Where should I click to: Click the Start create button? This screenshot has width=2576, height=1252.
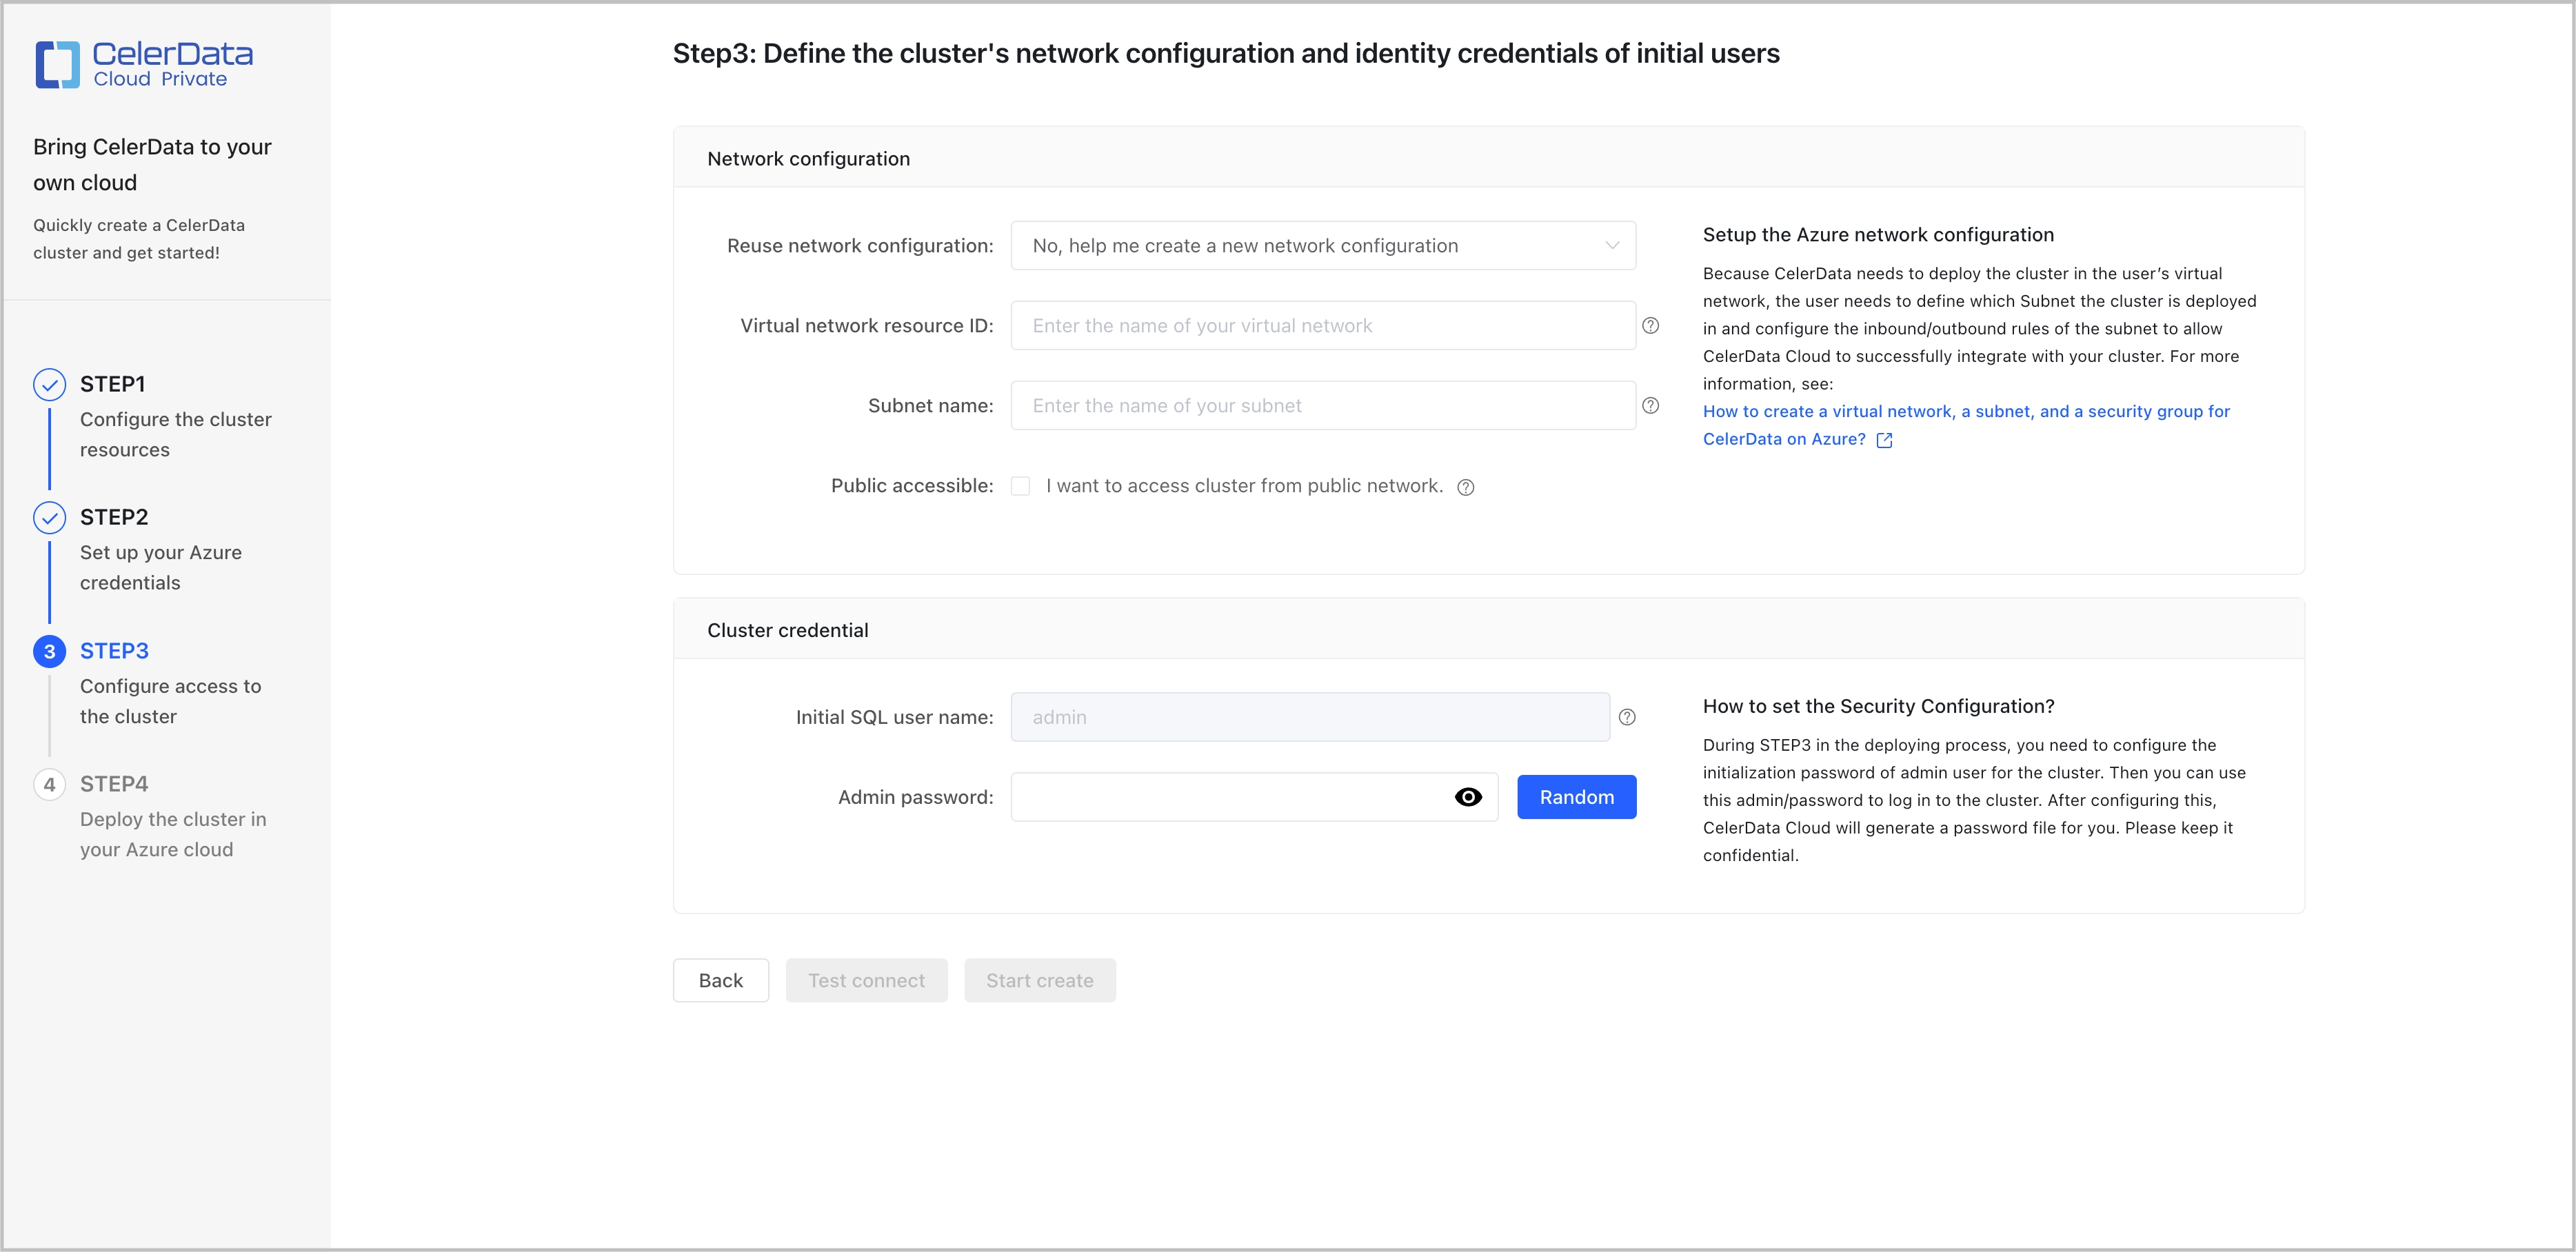[1040, 980]
